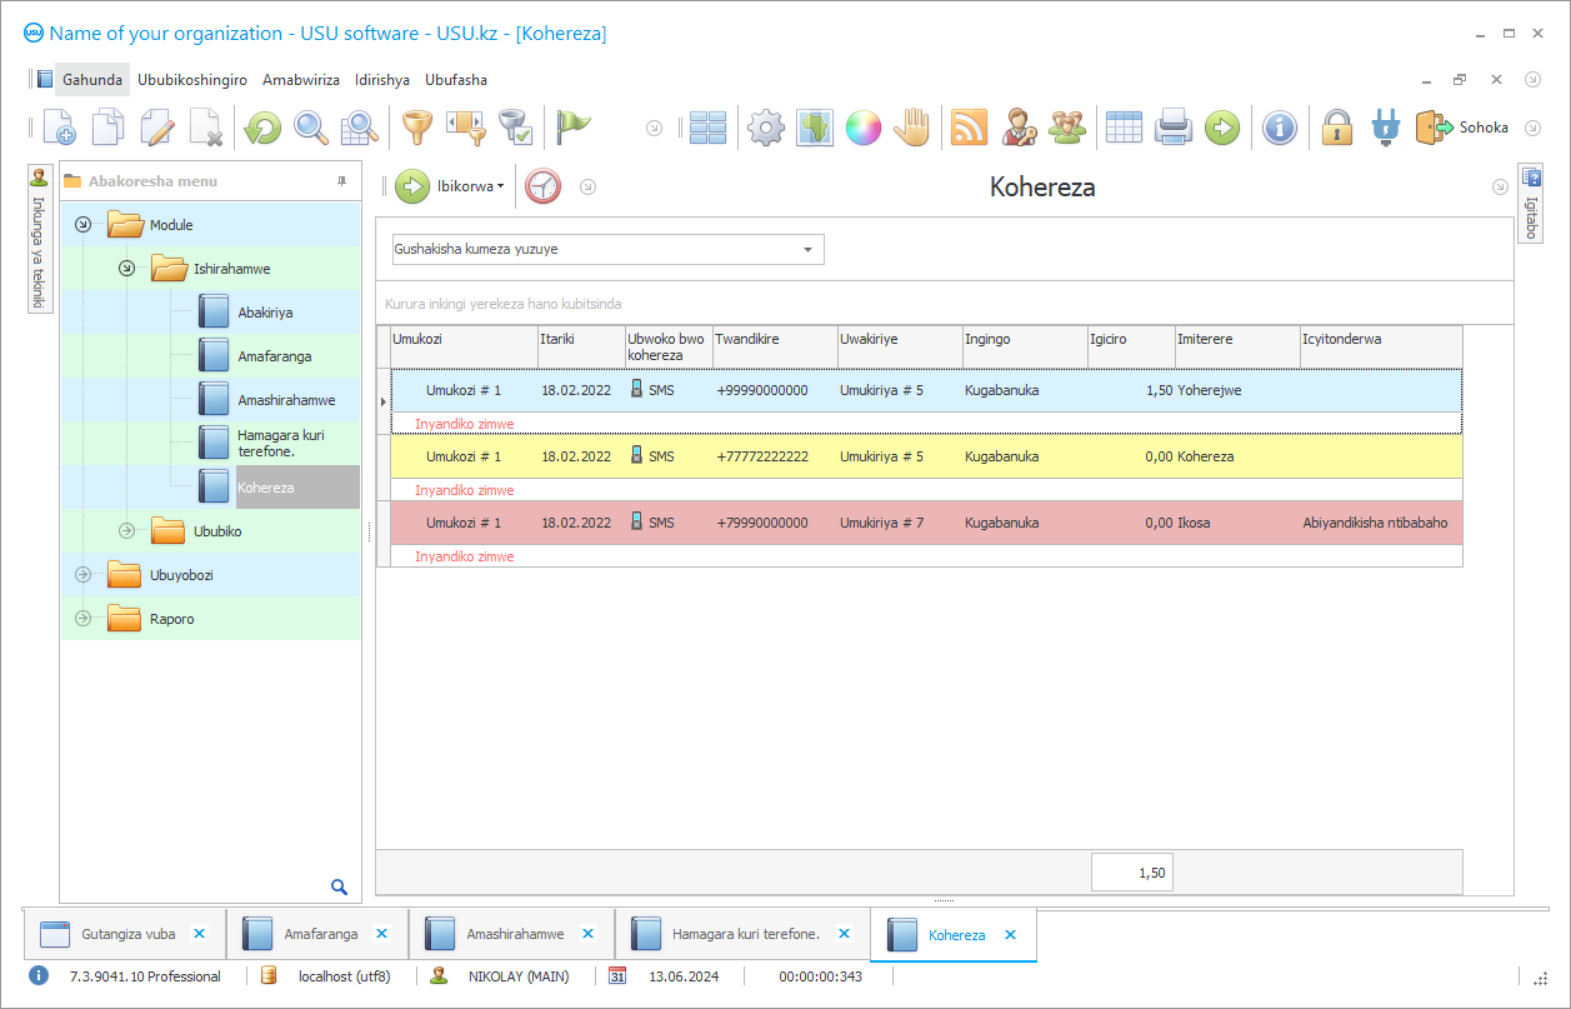Pin the Abakoresha menu panel
1571x1009 pixels.
[x=342, y=181]
